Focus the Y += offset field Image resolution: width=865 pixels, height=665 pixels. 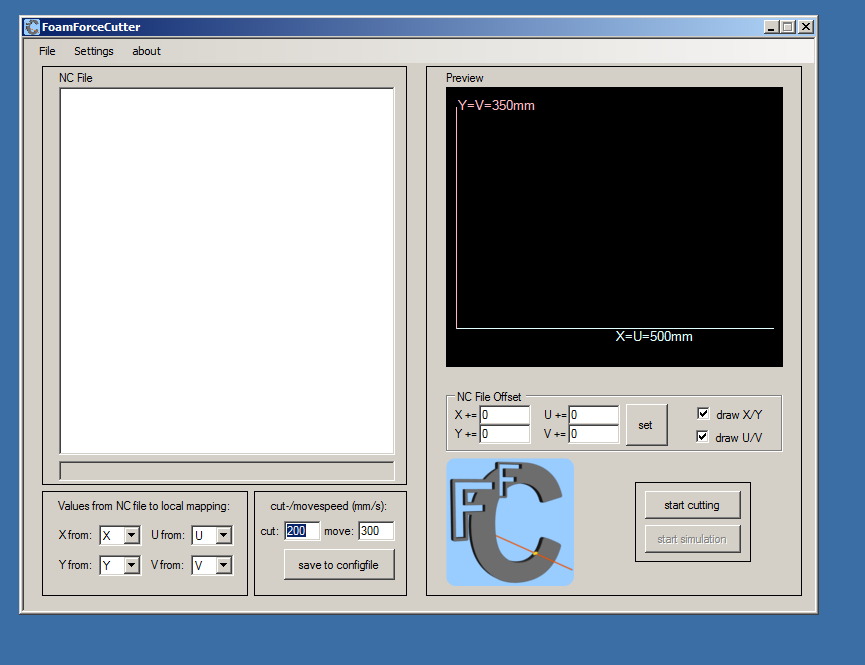pos(505,434)
